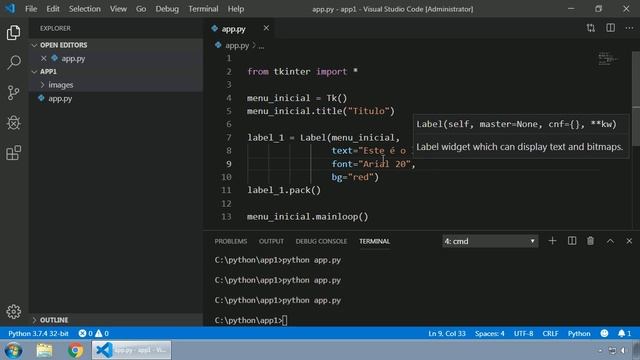Screen dimensions: 640x360
Task: Click app.py in the editor breadcrumb
Action: click(237, 46)
